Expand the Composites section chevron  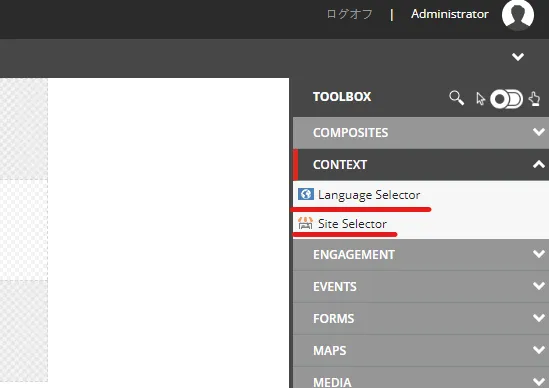click(538, 132)
